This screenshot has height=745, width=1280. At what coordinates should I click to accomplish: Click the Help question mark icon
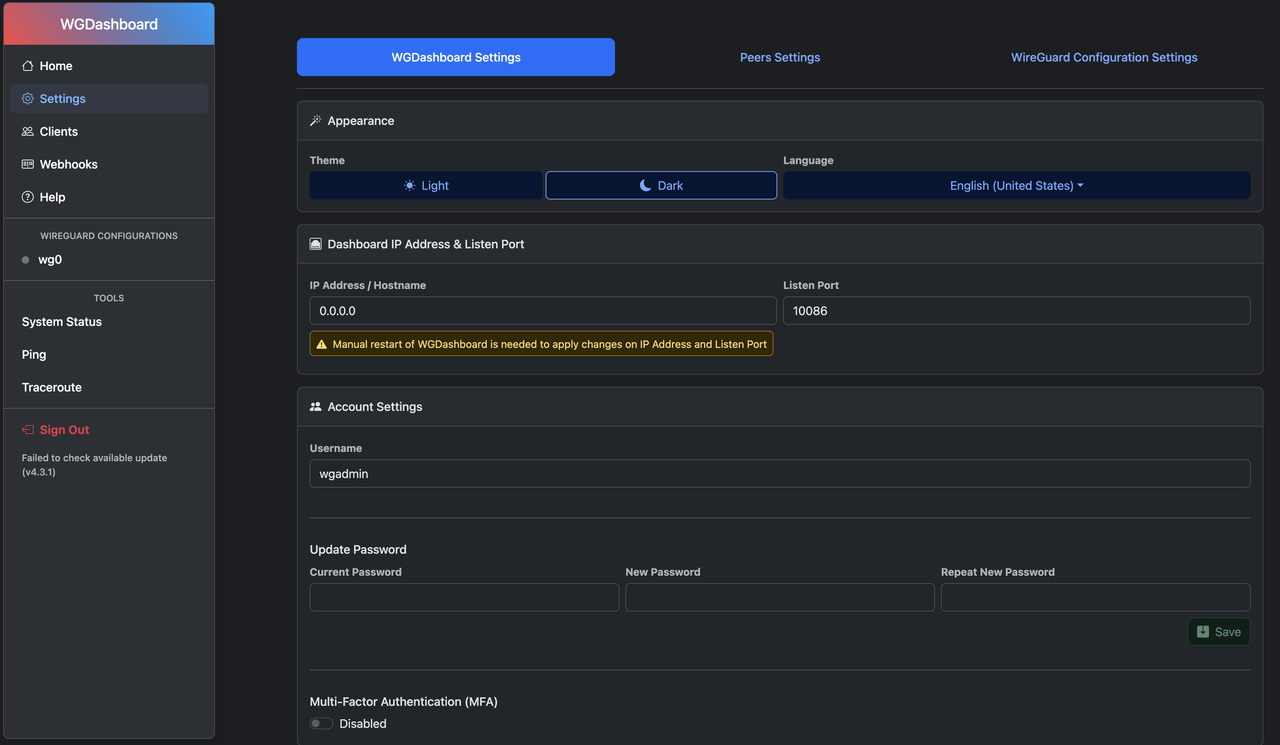click(28, 198)
